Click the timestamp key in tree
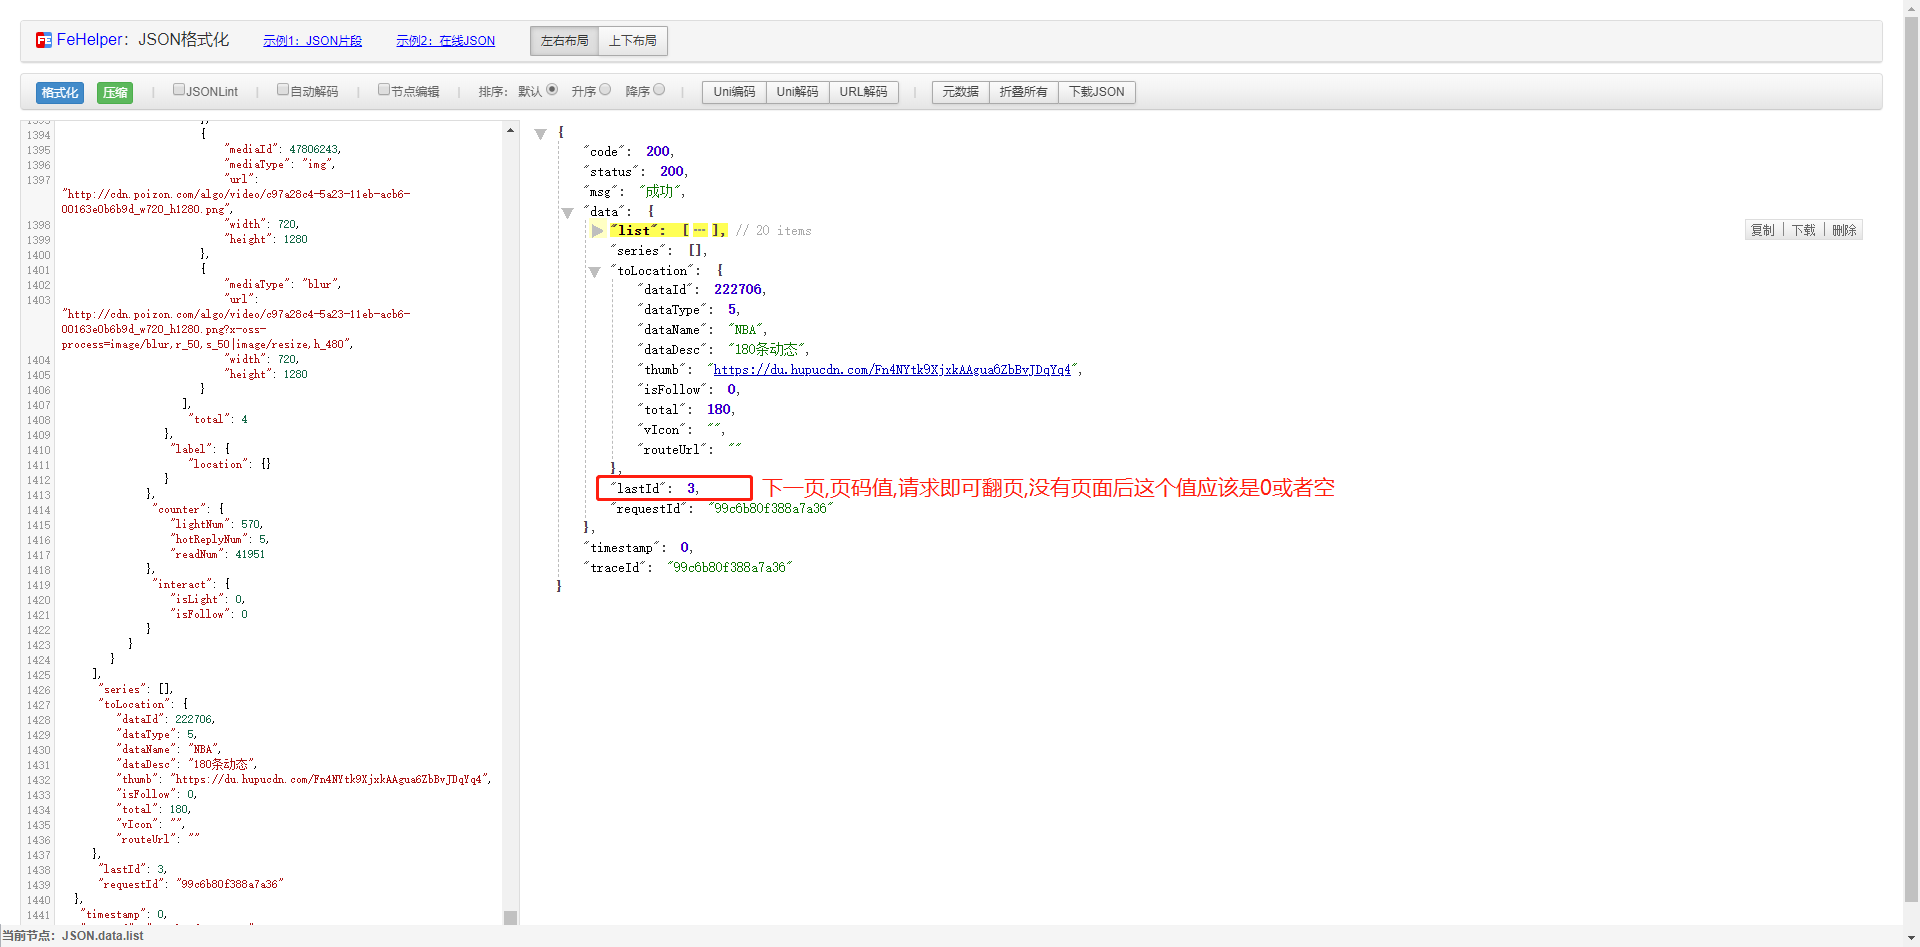 coord(621,548)
